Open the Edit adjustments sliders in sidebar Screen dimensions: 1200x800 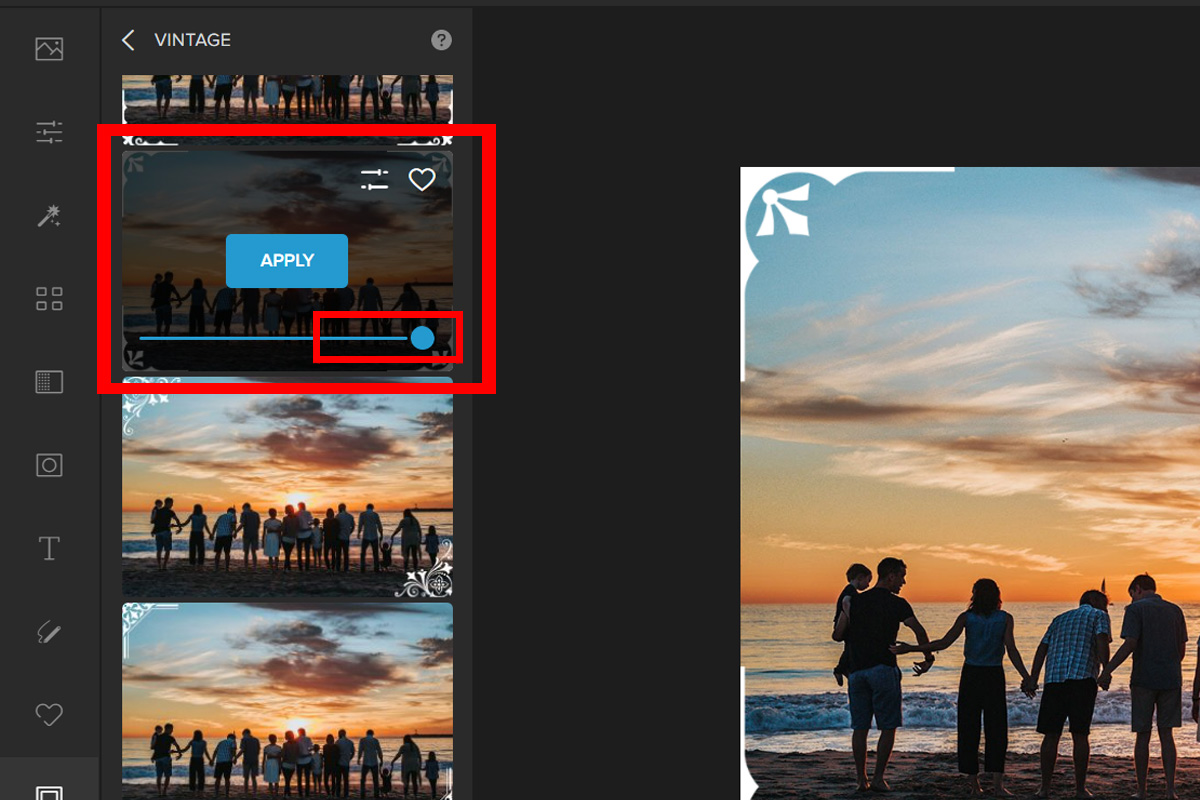(x=49, y=131)
